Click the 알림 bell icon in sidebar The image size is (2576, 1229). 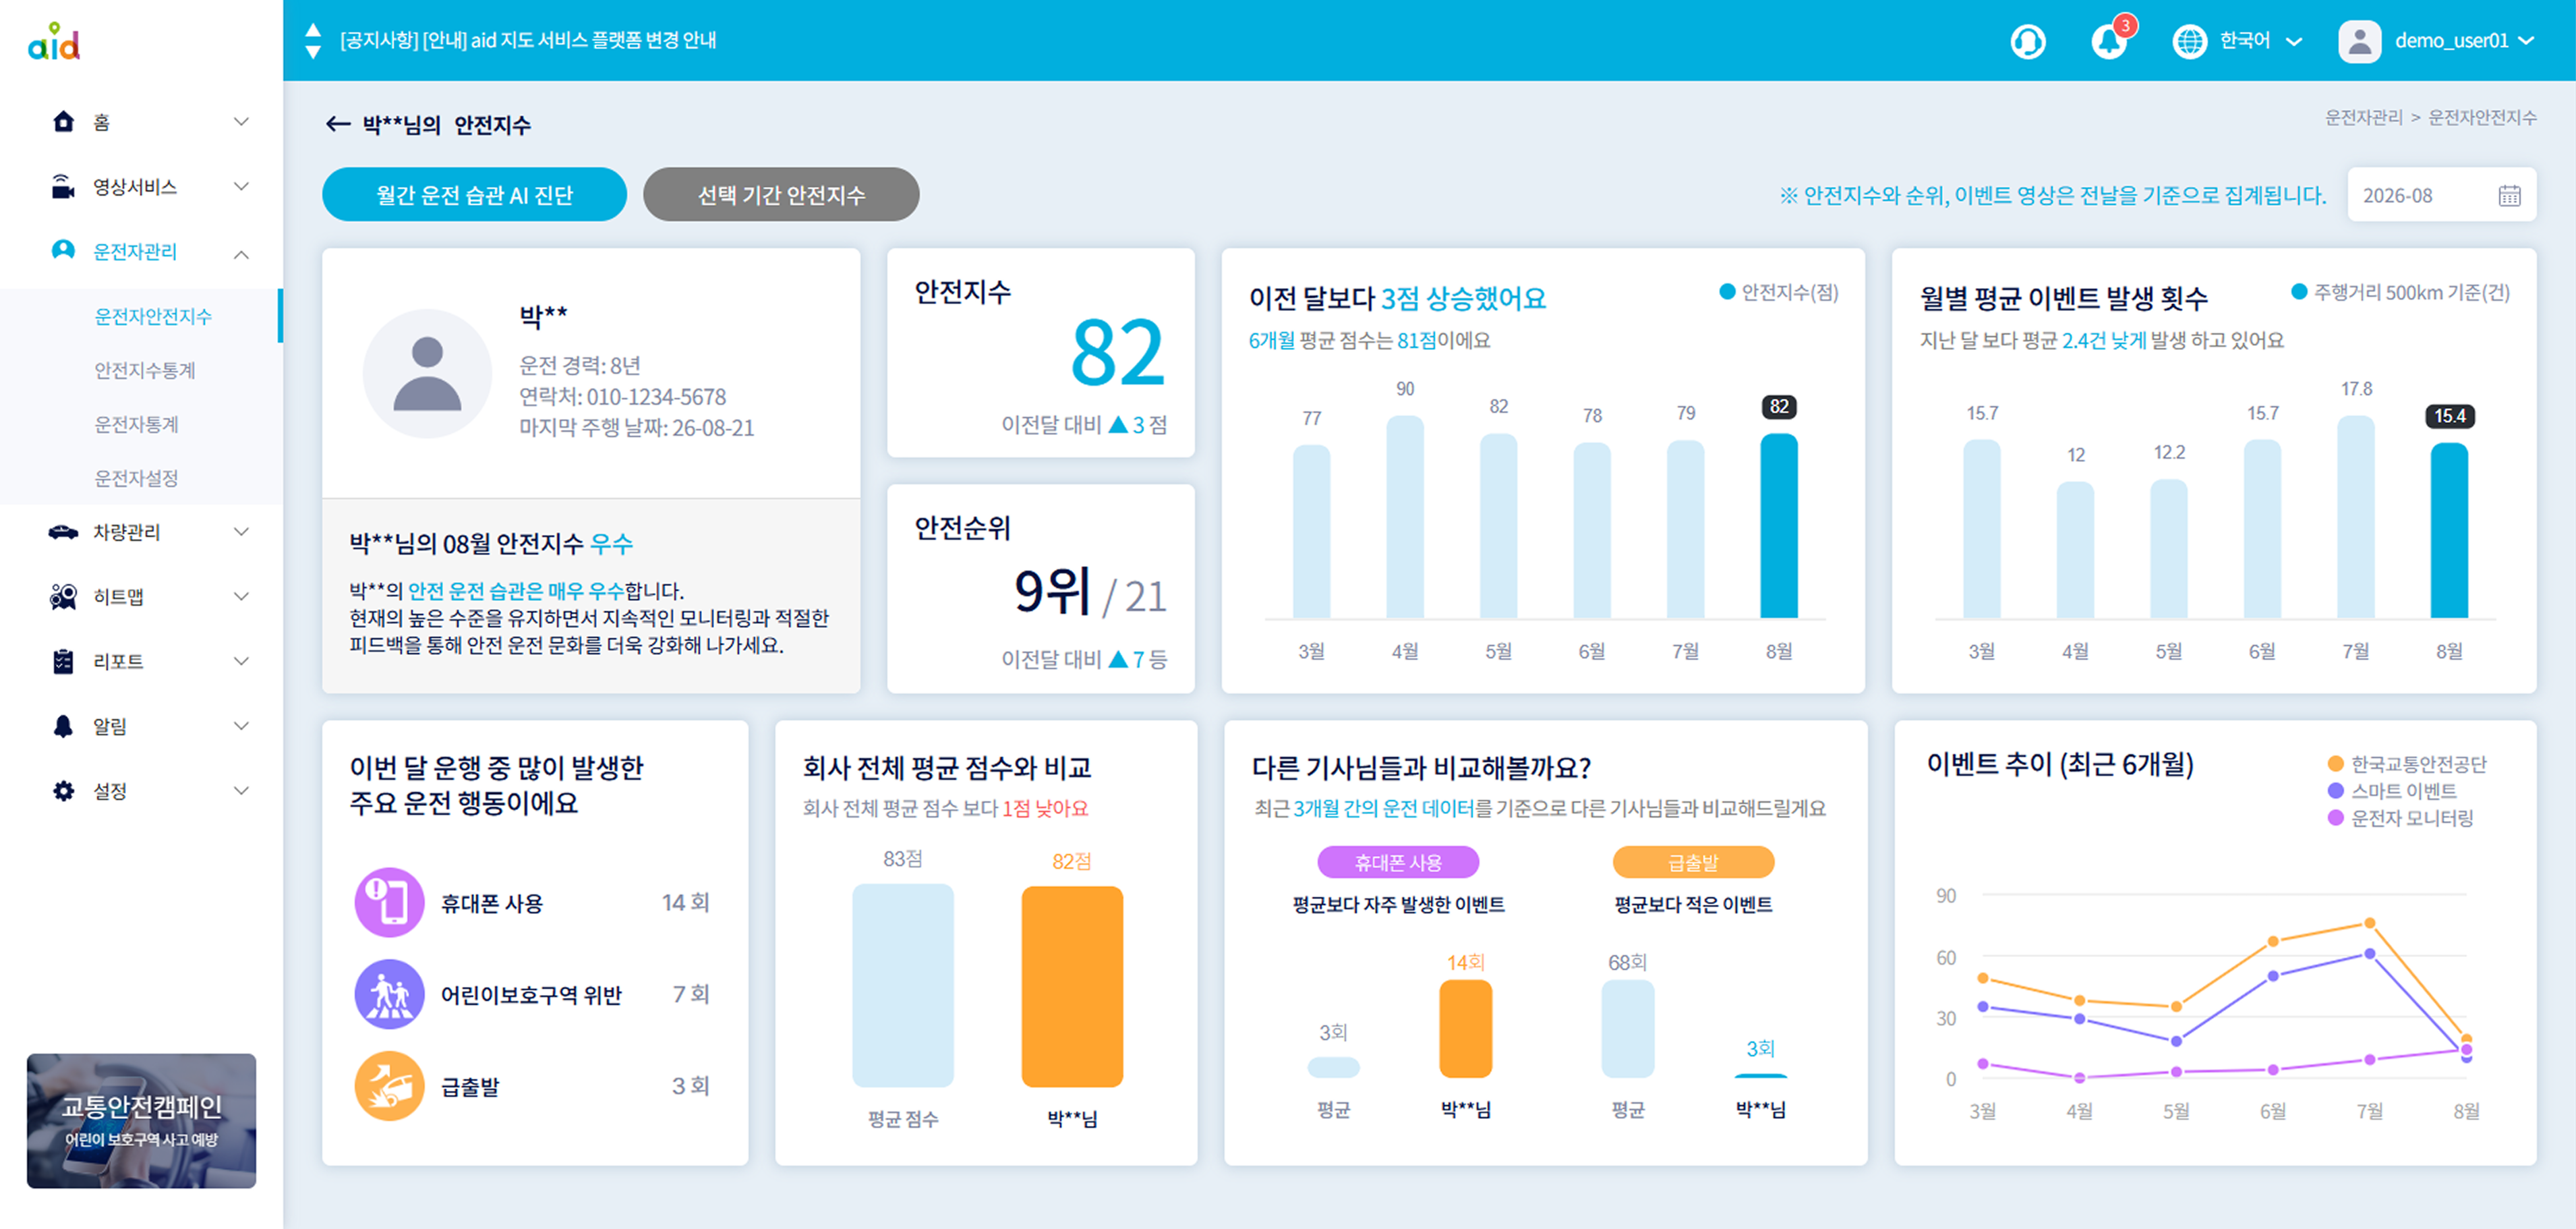63,726
